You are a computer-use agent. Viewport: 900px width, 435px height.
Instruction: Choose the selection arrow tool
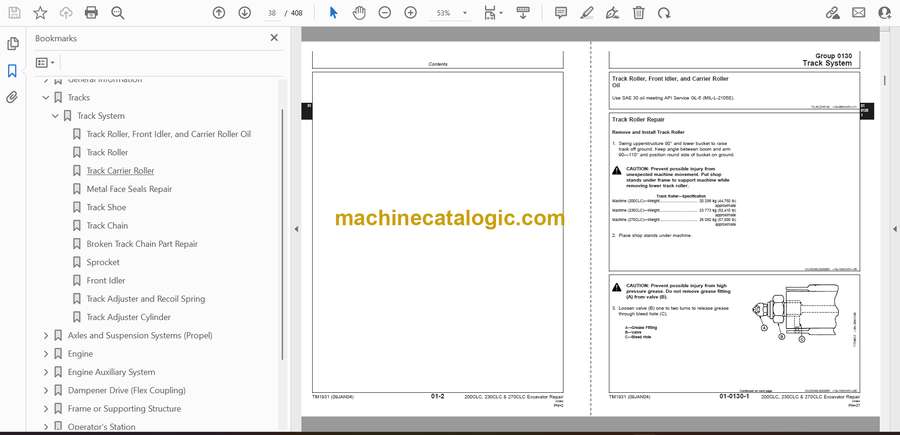click(333, 13)
